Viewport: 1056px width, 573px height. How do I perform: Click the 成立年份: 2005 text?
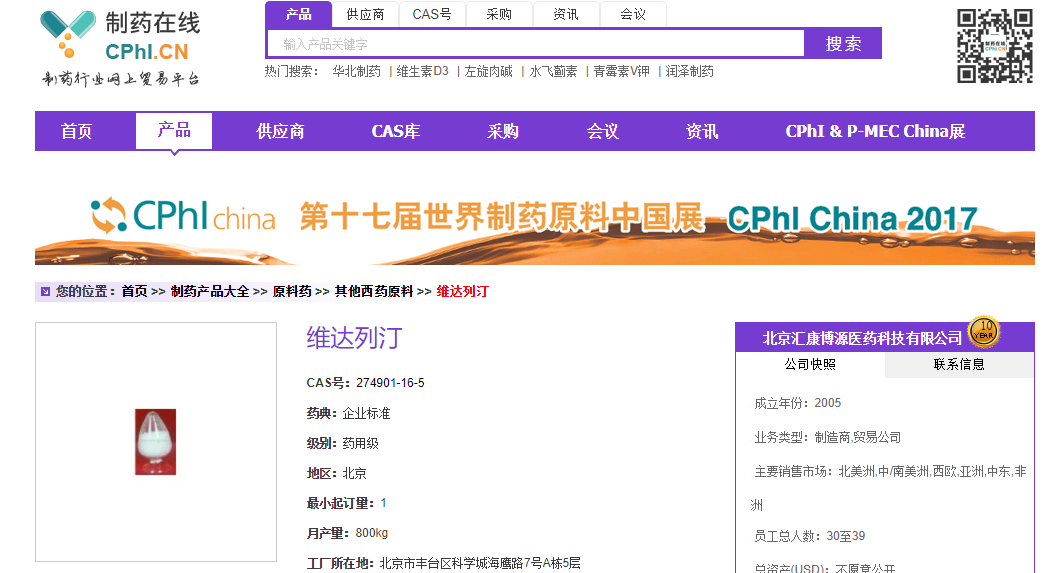click(797, 403)
